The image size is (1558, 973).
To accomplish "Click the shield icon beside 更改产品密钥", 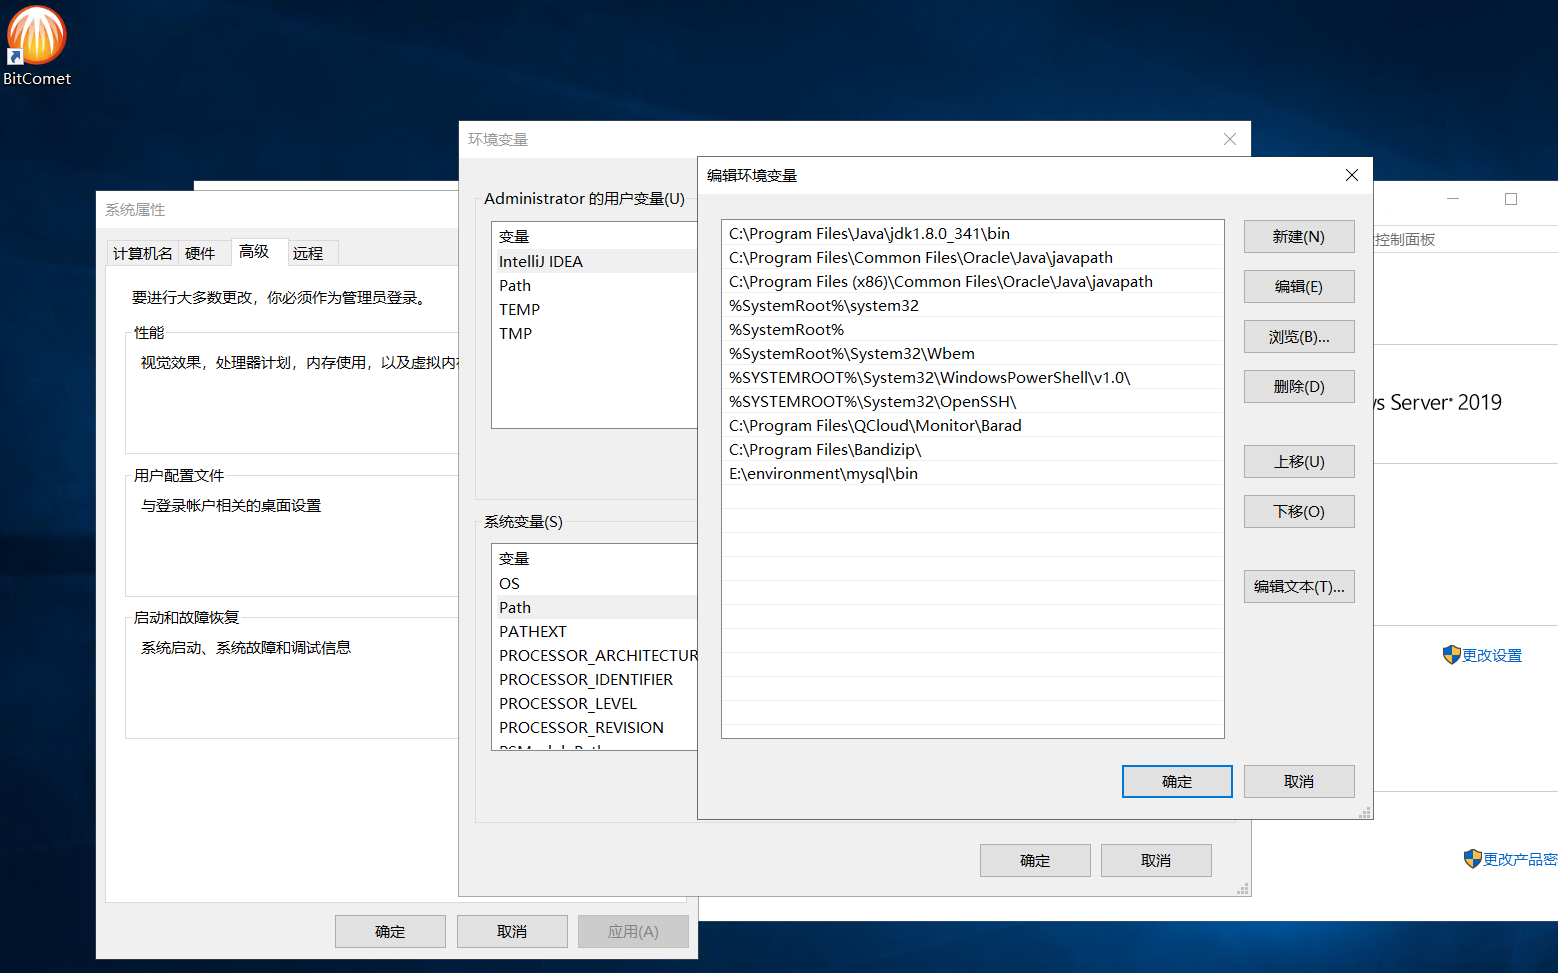I will click(1472, 859).
